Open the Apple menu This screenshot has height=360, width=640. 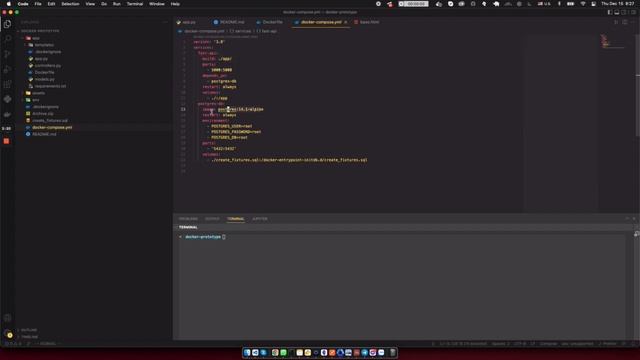9,4
